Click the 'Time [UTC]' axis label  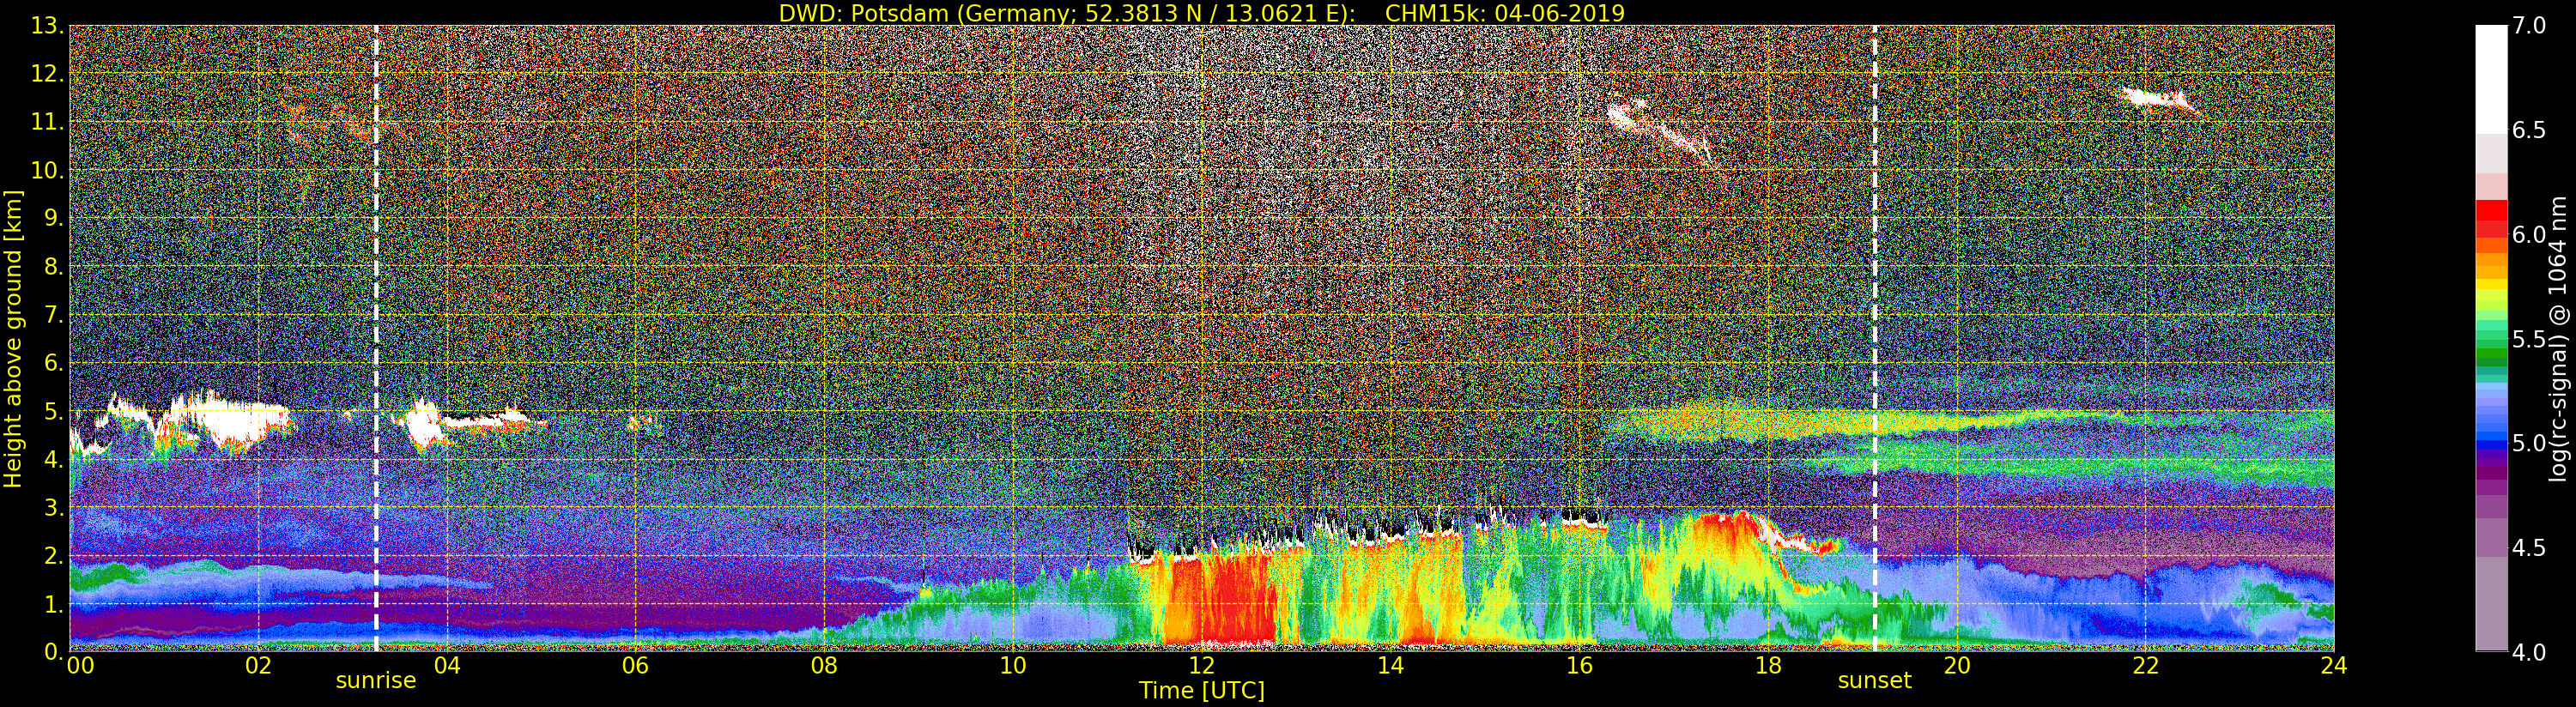tap(1201, 691)
